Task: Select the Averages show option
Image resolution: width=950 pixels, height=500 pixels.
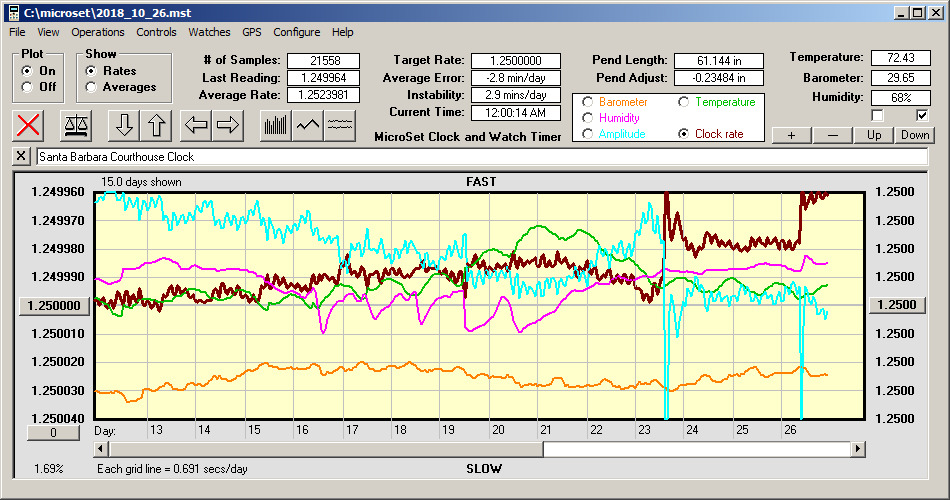Action: (91, 87)
